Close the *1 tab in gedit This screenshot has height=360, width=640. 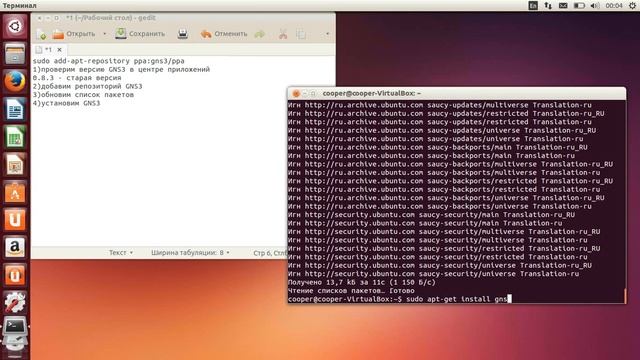[59, 49]
